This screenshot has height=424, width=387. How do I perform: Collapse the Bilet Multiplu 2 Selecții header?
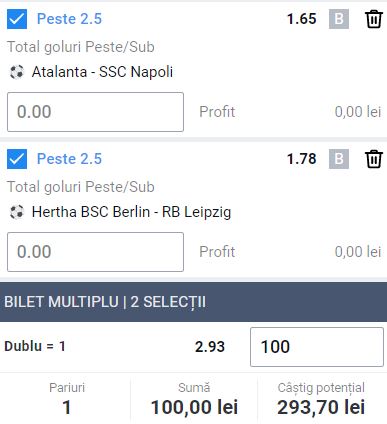pyautogui.click(x=193, y=302)
